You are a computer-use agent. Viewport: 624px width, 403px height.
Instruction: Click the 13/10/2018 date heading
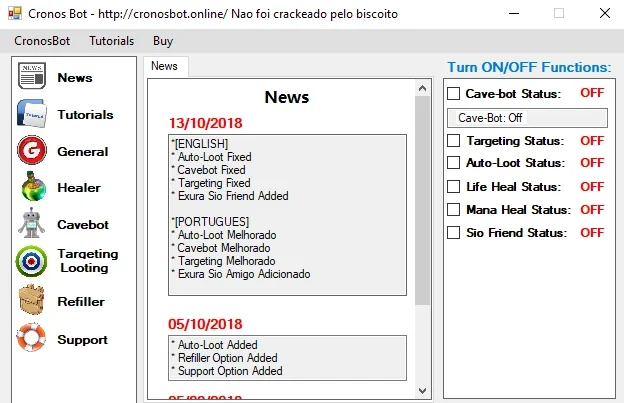click(x=205, y=123)
